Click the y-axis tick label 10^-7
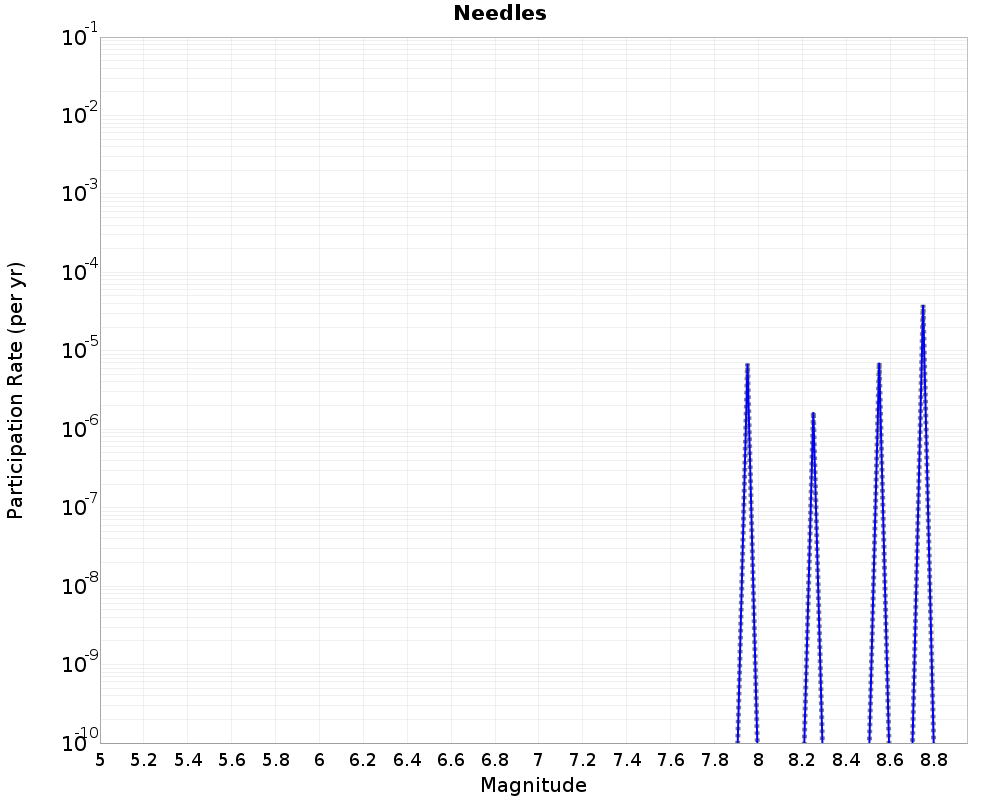1000x800 pixels. pyautogui.click(x=80, y=505)
